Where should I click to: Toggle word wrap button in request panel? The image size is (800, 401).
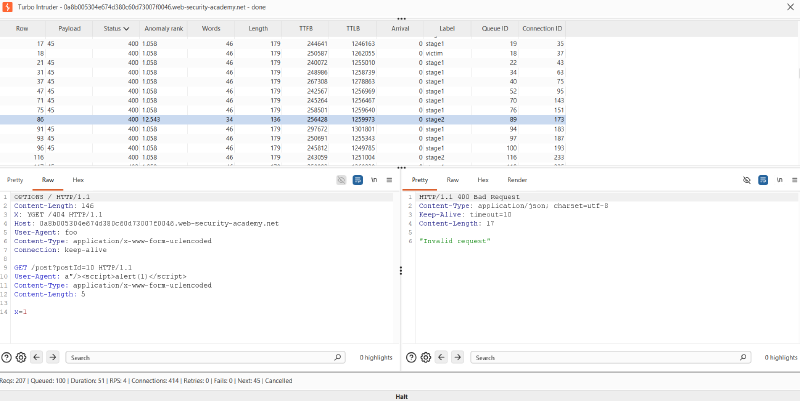pos(358,180)
